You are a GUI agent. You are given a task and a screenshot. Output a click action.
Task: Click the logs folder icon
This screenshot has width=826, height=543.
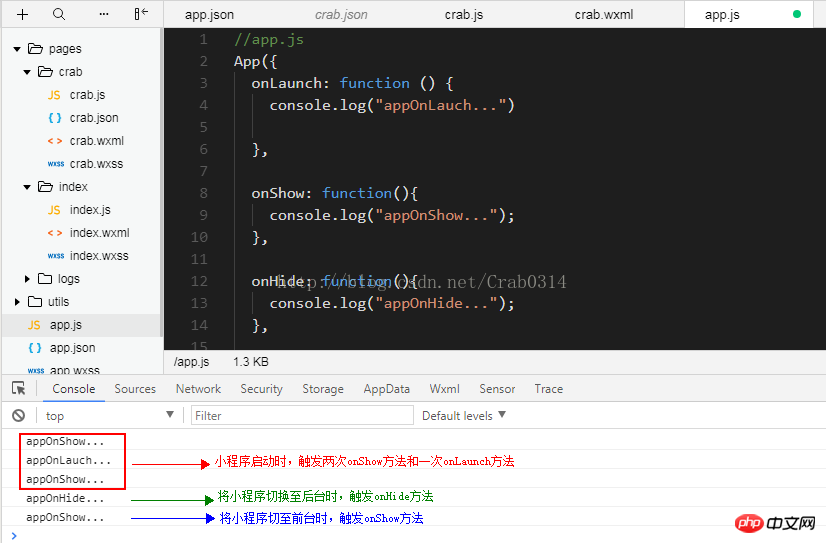45,279
